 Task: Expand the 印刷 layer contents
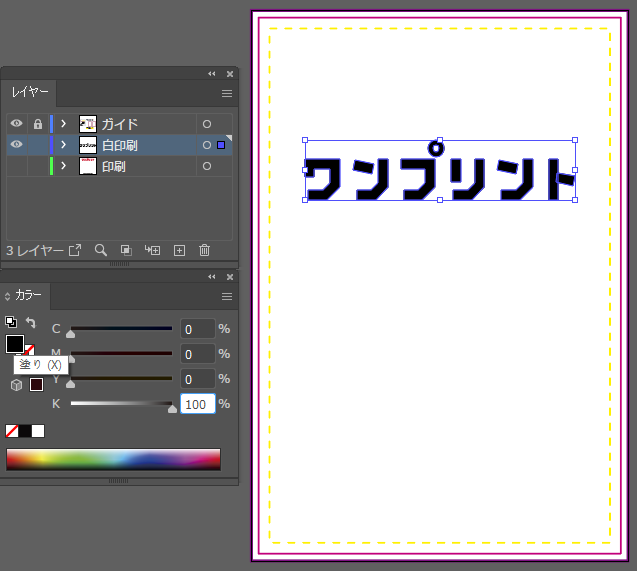(x=63, y=166)
